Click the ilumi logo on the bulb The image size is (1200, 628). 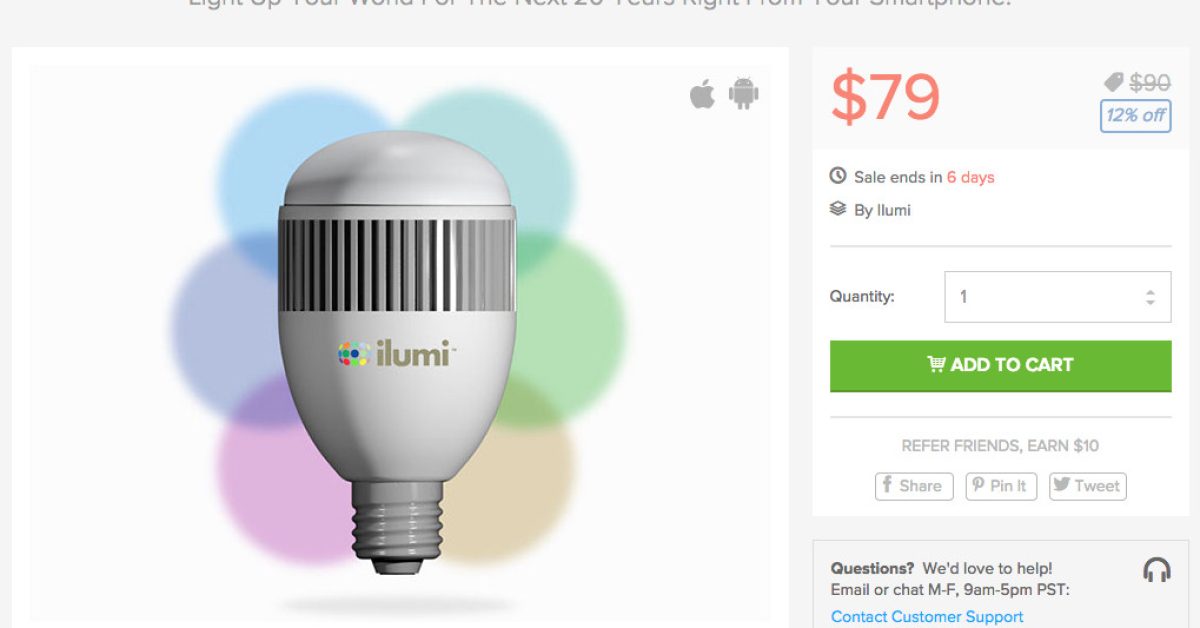tap(396, 353)
